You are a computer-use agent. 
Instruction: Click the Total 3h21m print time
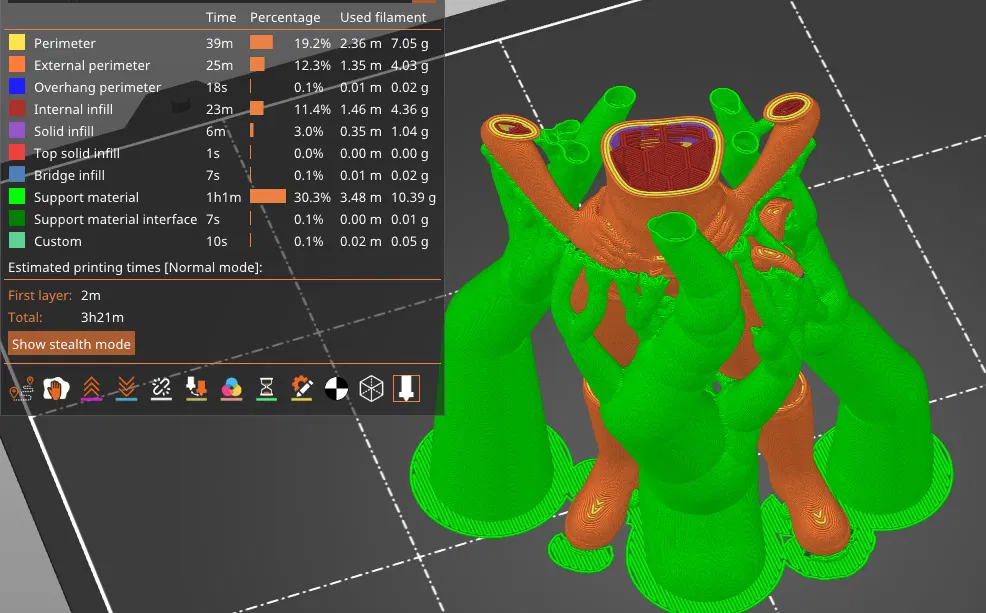point(102,318)
